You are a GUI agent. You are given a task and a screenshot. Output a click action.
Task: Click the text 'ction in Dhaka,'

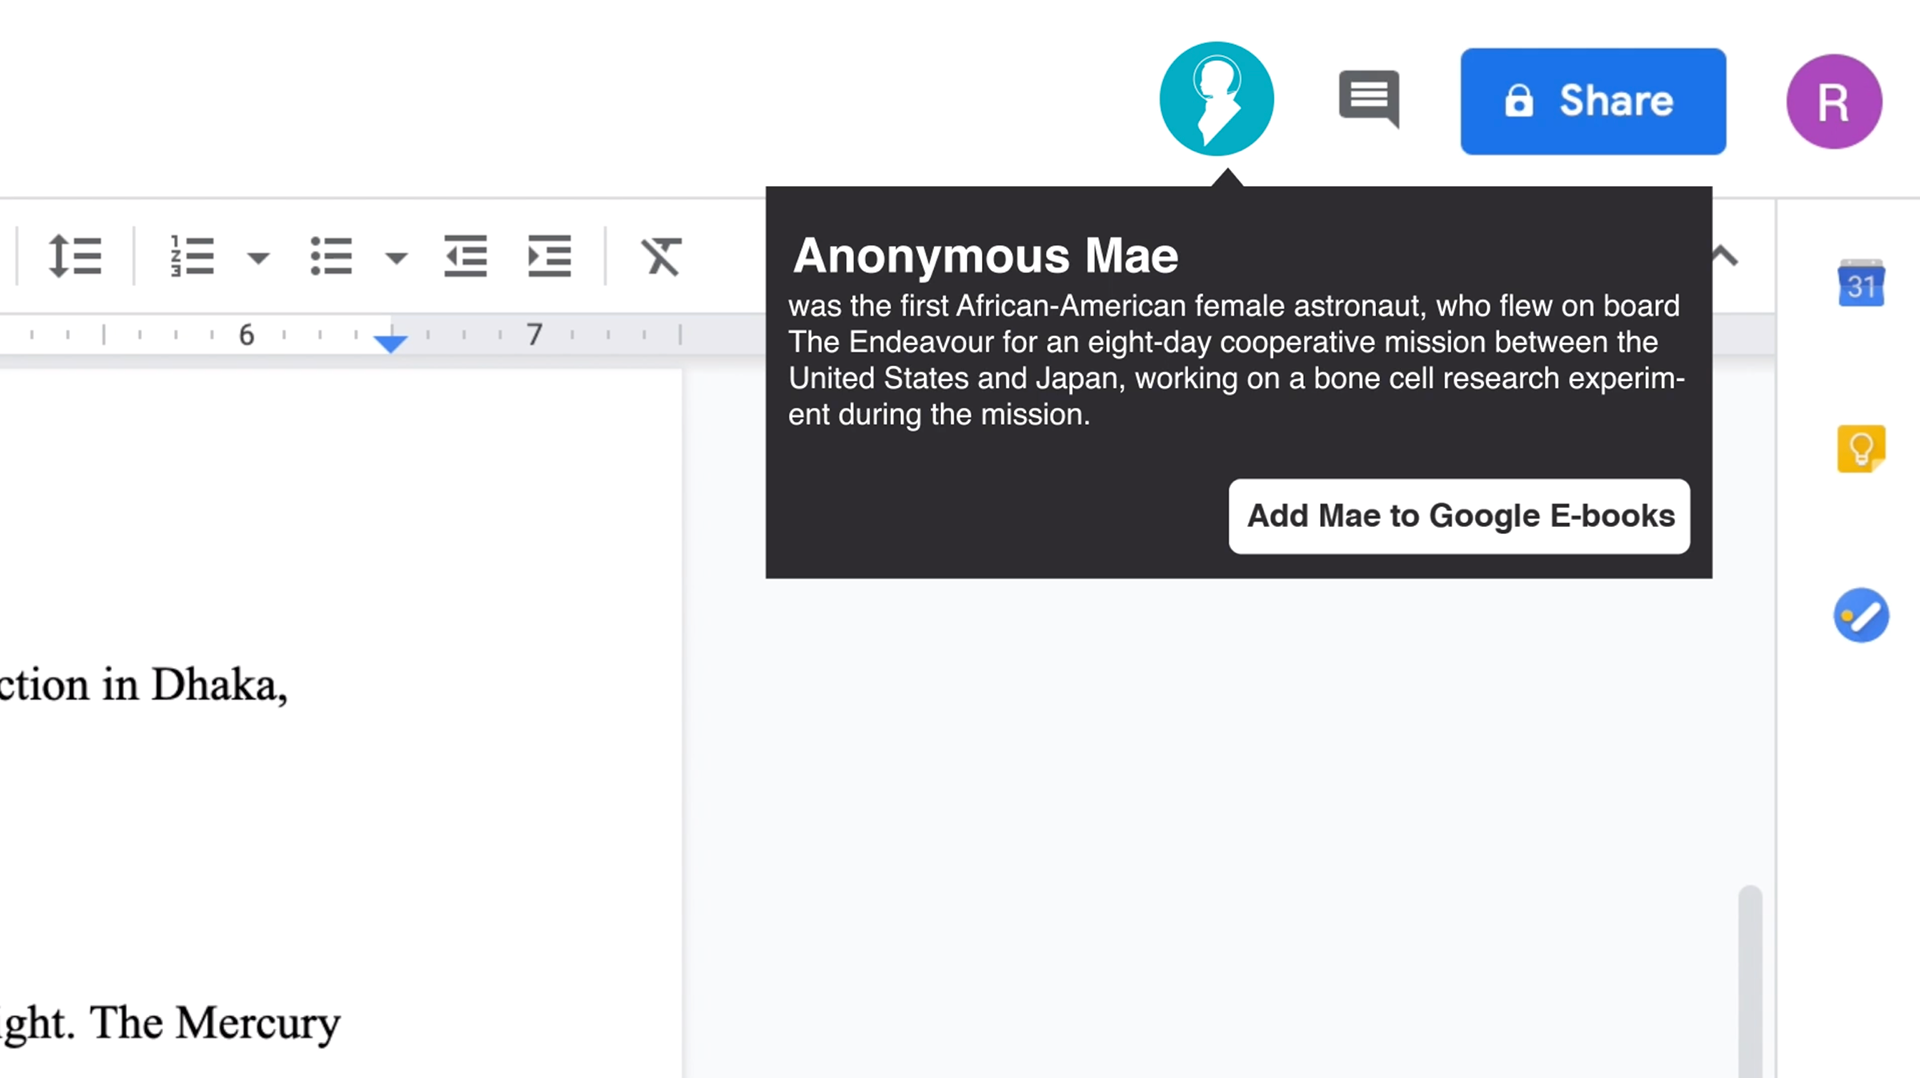pyautogui.click(x=144, y=686)
